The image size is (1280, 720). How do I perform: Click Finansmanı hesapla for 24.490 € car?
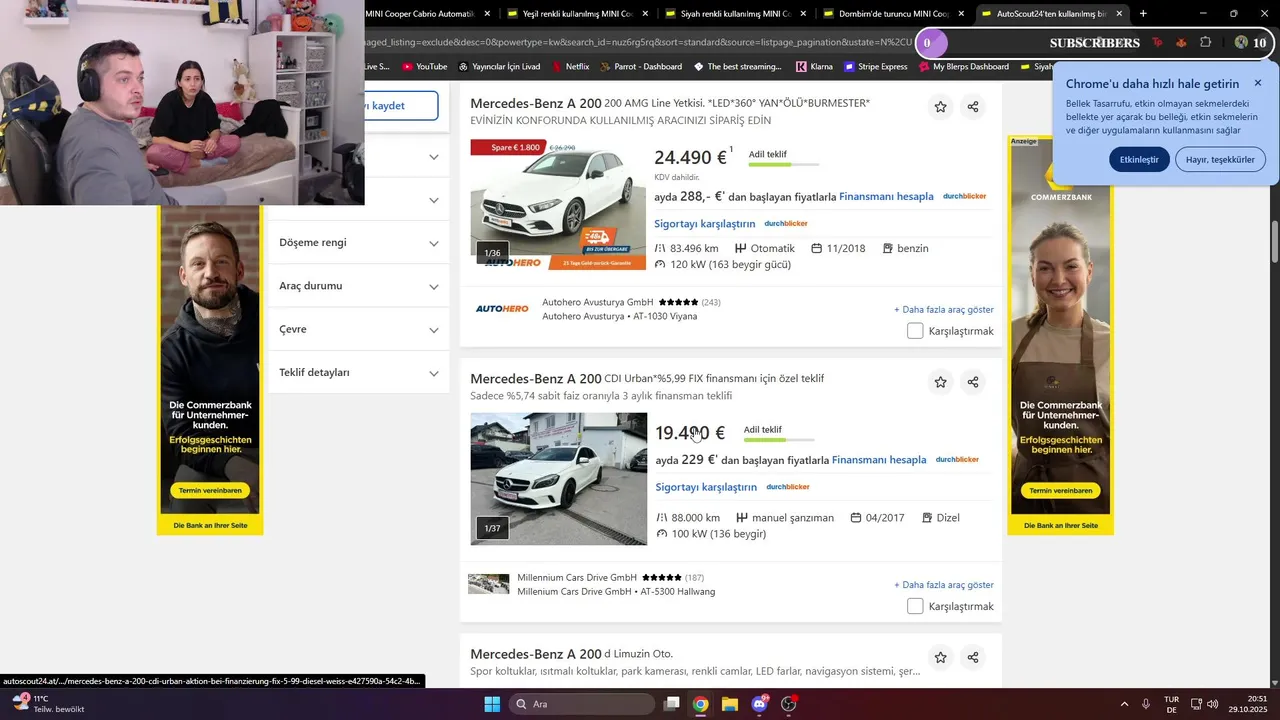[x=886, y=197]
